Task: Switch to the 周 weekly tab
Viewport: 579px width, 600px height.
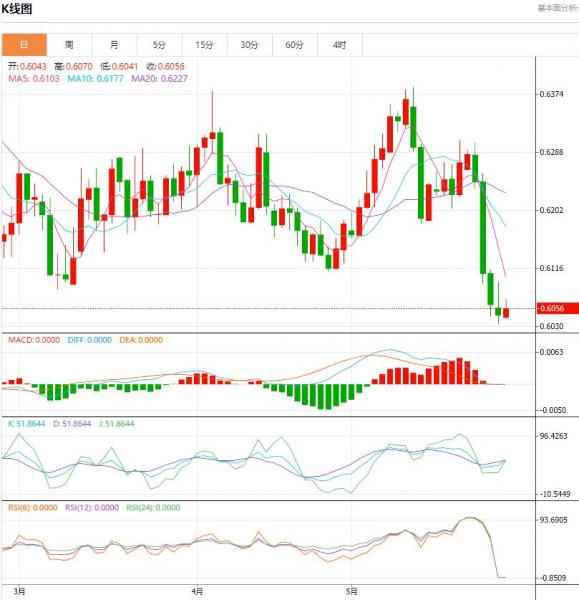Action: [69, 45]
